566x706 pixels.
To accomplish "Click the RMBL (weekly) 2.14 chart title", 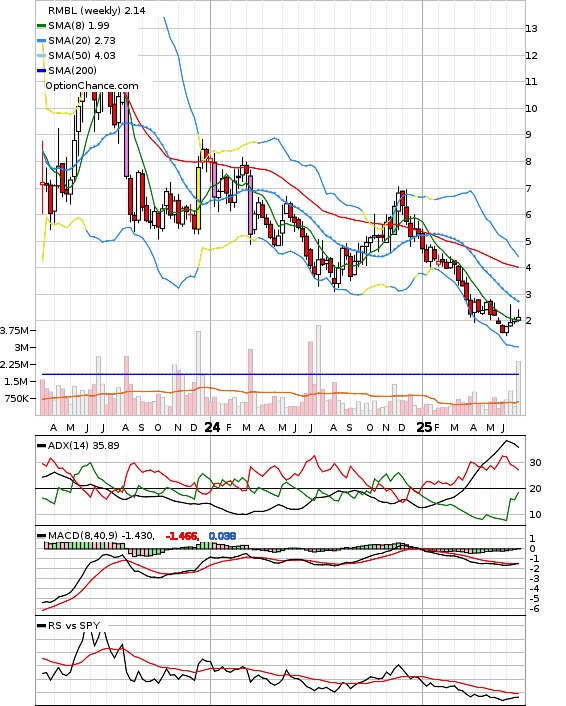I will click(97, 10).
